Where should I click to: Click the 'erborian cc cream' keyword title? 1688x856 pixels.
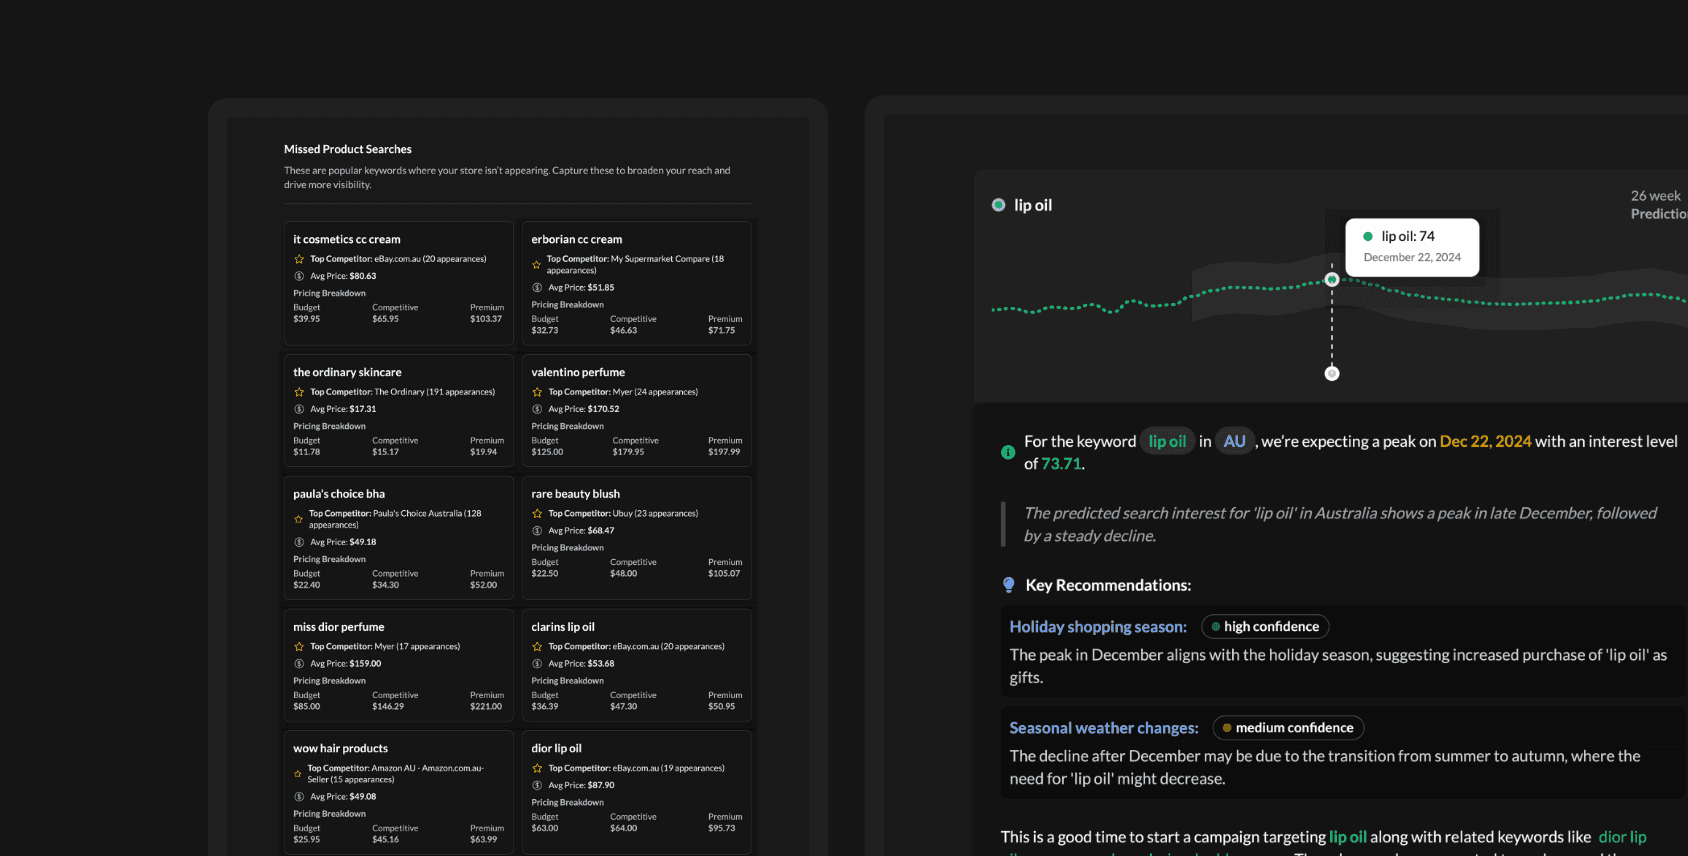pos(577,240)
